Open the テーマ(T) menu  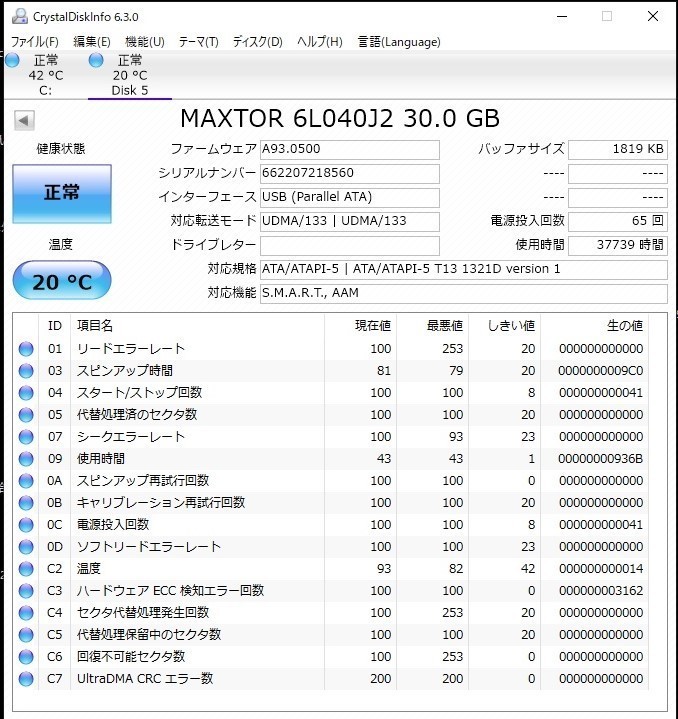[x=198, y=42]
